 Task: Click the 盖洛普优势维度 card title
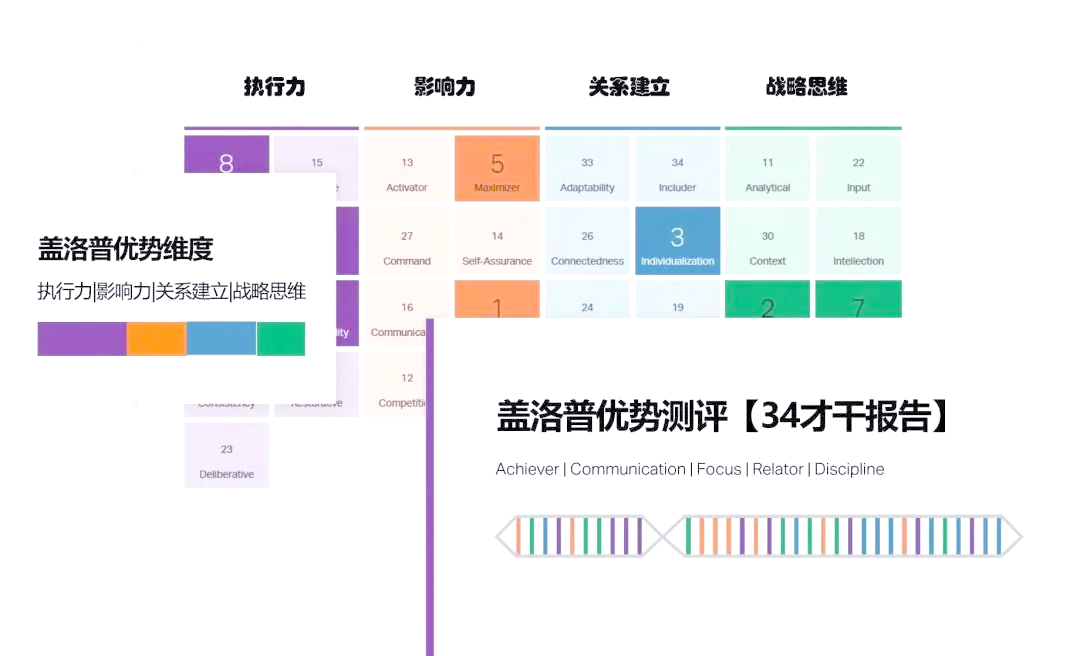point(125,249)
